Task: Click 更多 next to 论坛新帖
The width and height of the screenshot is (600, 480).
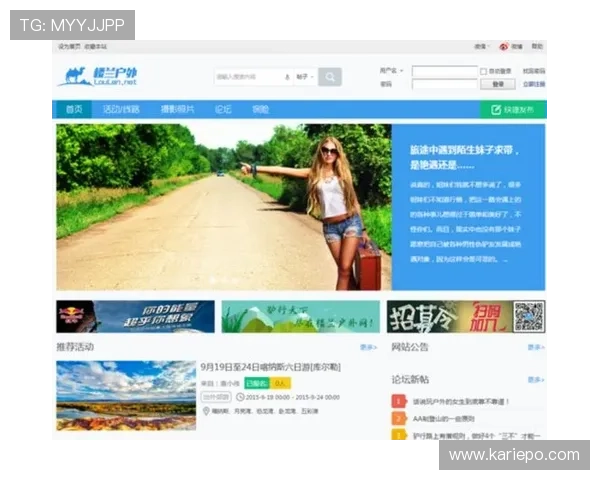Action: [x=536, y=380]
